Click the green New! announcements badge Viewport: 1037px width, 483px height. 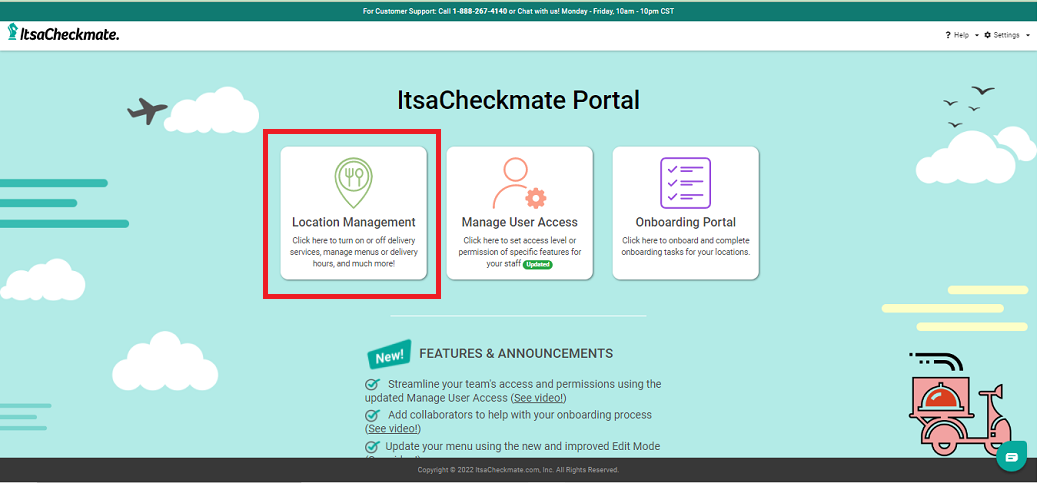pos(388,355)
